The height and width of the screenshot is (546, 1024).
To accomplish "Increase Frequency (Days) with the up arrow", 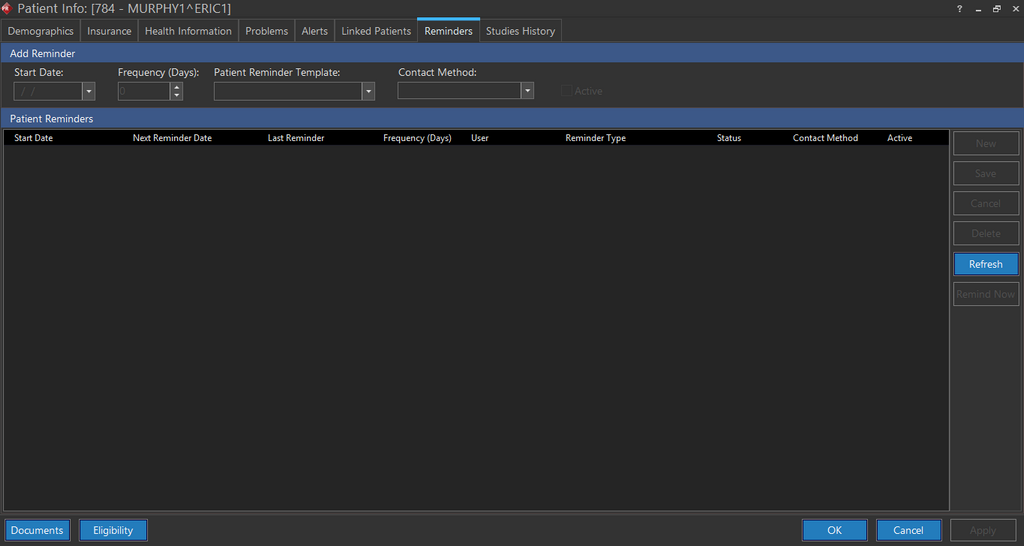I will point(177,87).
